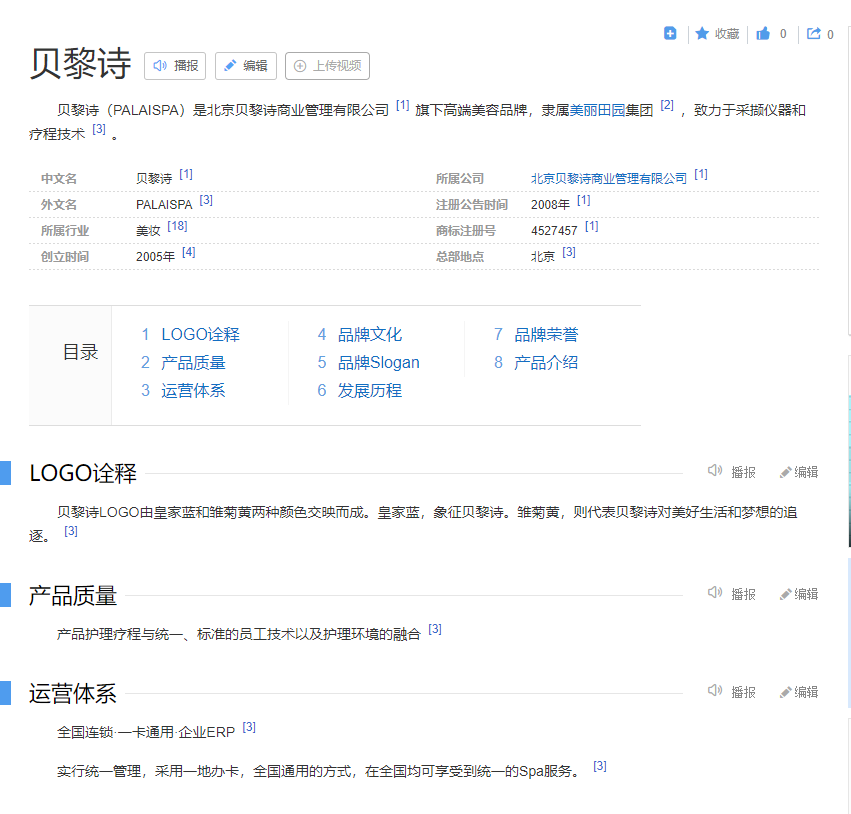Jump to 运营体系 in the table of contents
Image resolution: width=851 pixels, height=814 pixels.
coord(193,391)
